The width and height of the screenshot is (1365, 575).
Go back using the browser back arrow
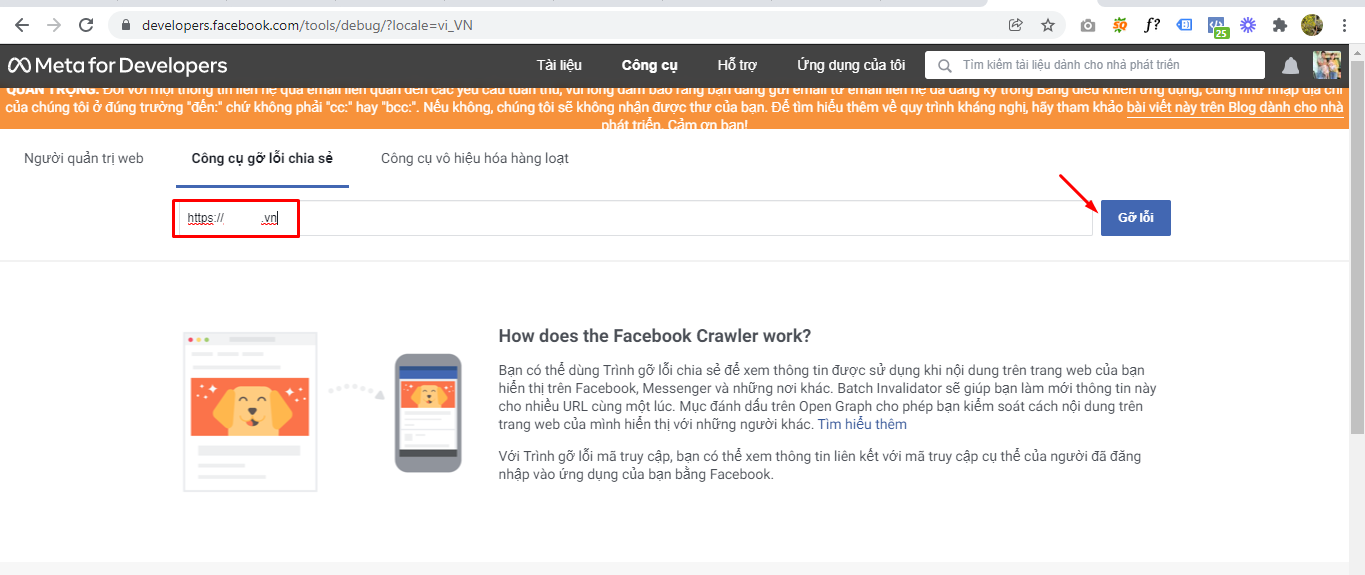coord(22,25)
